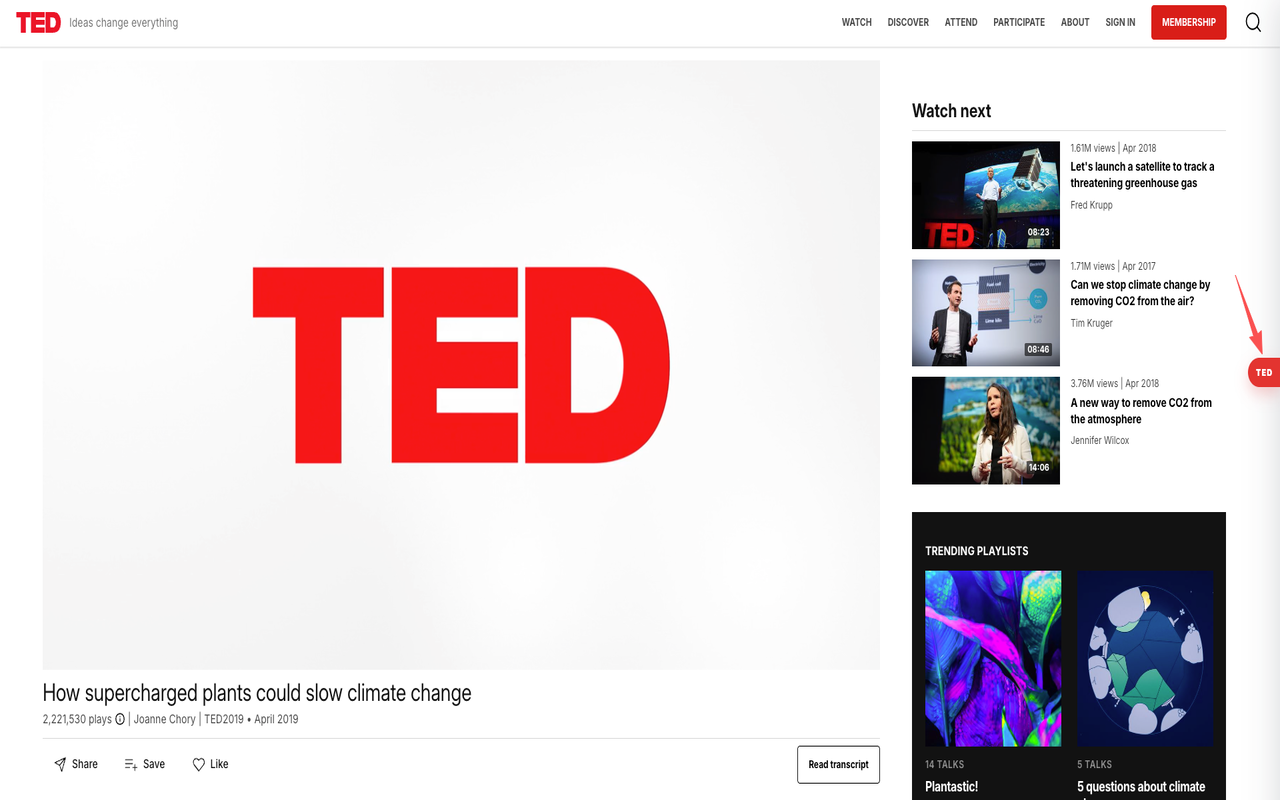
Task: Click the "TRENDING PLAYLISTS" heading
Action: 977,551
